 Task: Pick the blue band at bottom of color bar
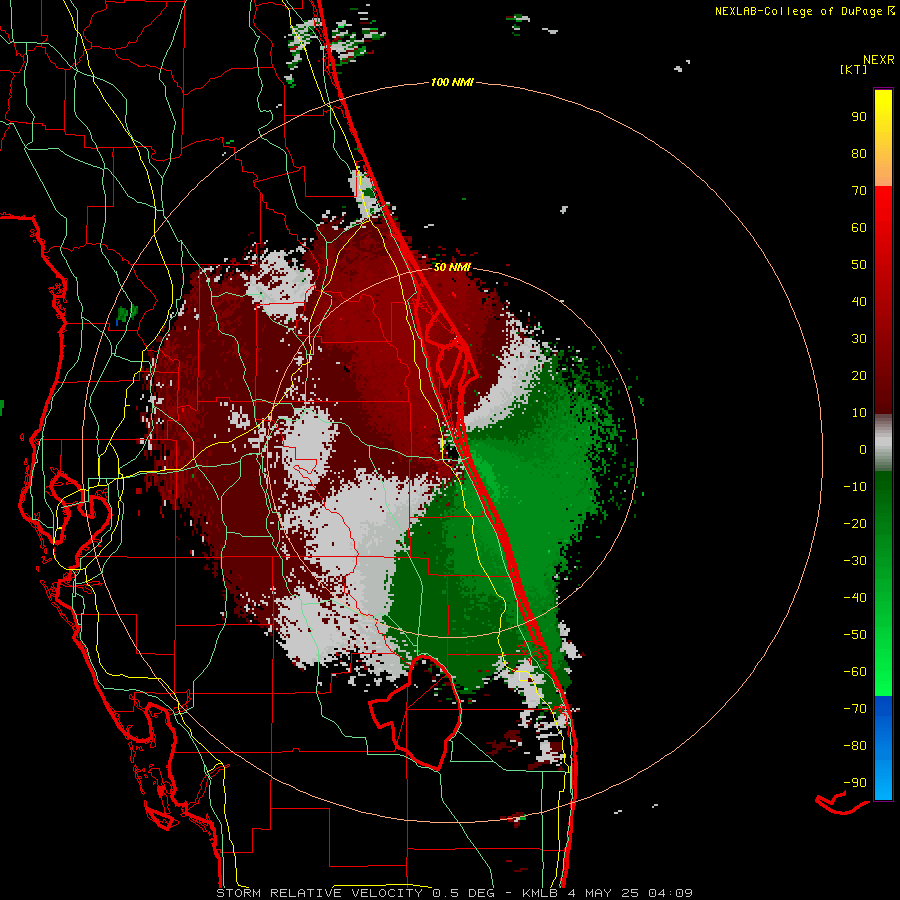point(883,748)
